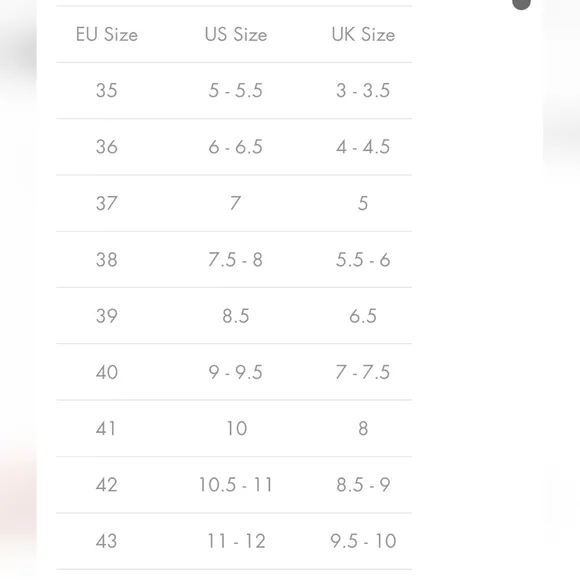
Task: Click US size 6 - 6.5 cell
Action: click(236, 147)
